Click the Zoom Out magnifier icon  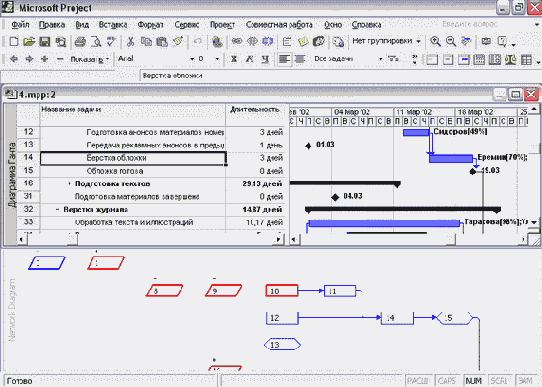click(x=450, y=42)
